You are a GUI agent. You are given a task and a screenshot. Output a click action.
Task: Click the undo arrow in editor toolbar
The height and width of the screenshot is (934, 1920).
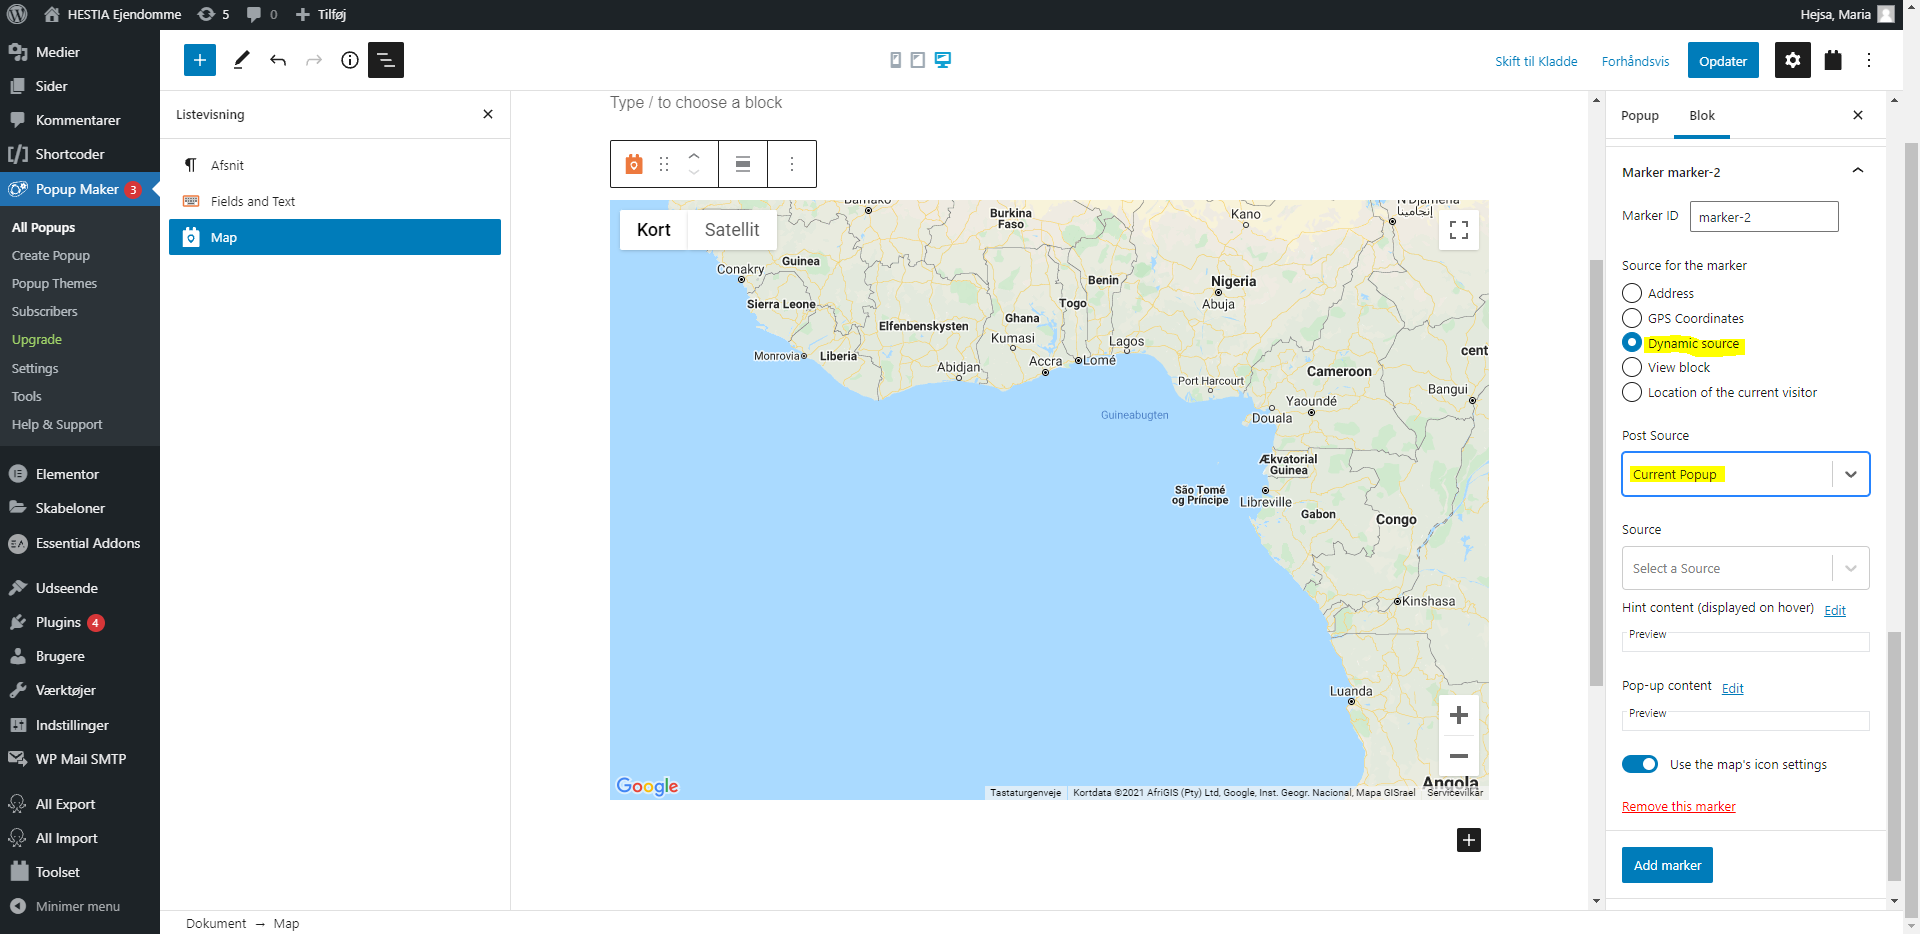[x=278, y=60]
